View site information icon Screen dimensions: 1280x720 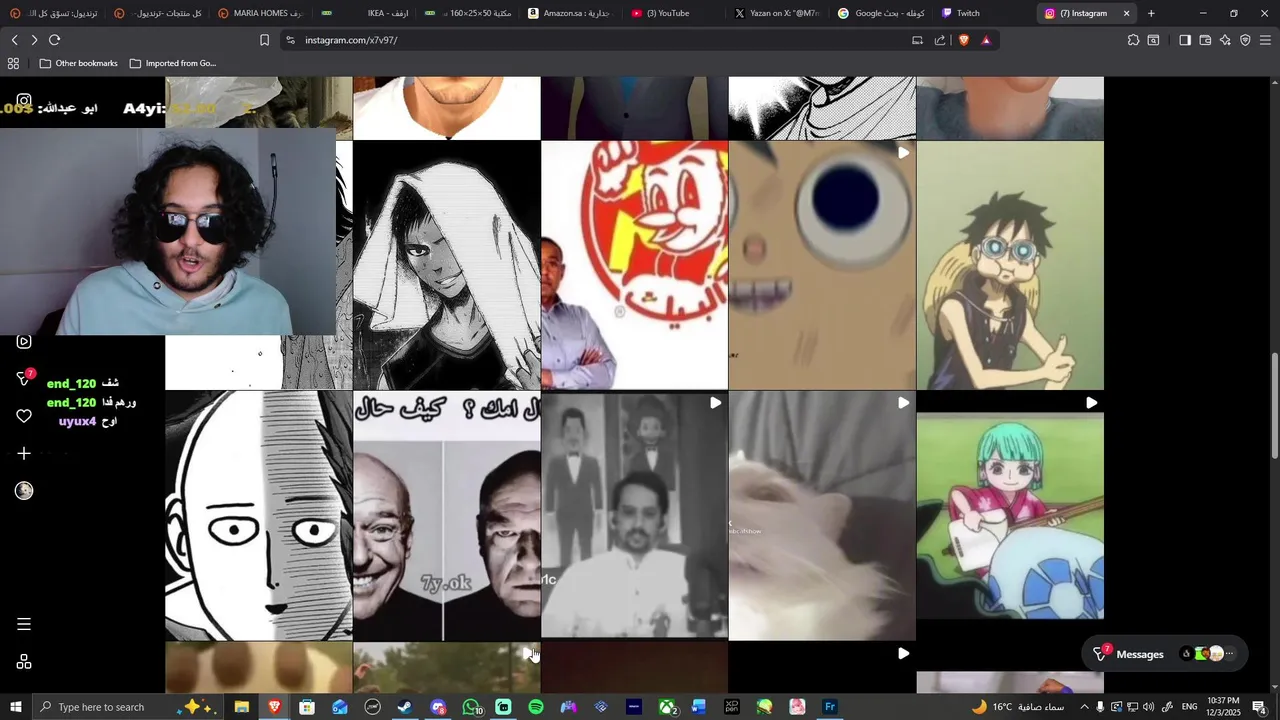[x=290, y=40]
